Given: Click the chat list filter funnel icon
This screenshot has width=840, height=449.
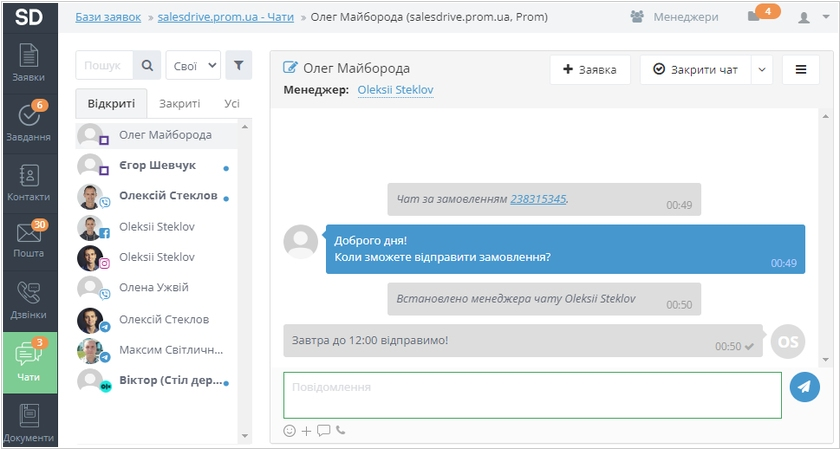Looking at the screenshot, I should coord(238,66).
